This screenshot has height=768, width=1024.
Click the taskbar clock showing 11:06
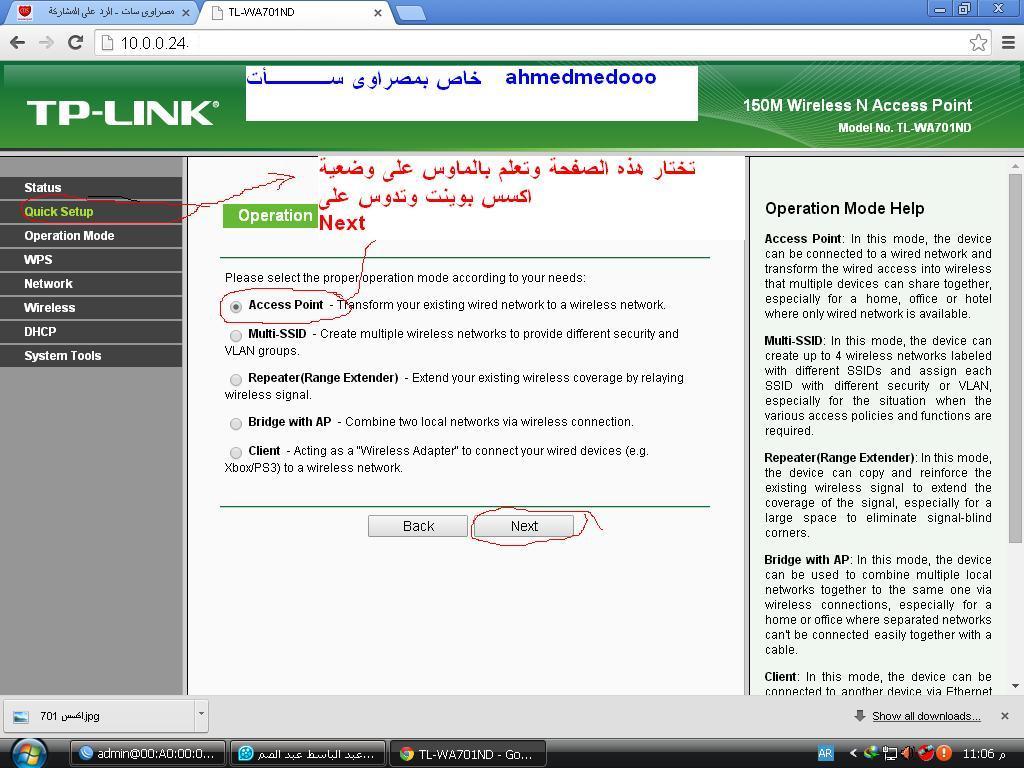click(x=984, y=754)
